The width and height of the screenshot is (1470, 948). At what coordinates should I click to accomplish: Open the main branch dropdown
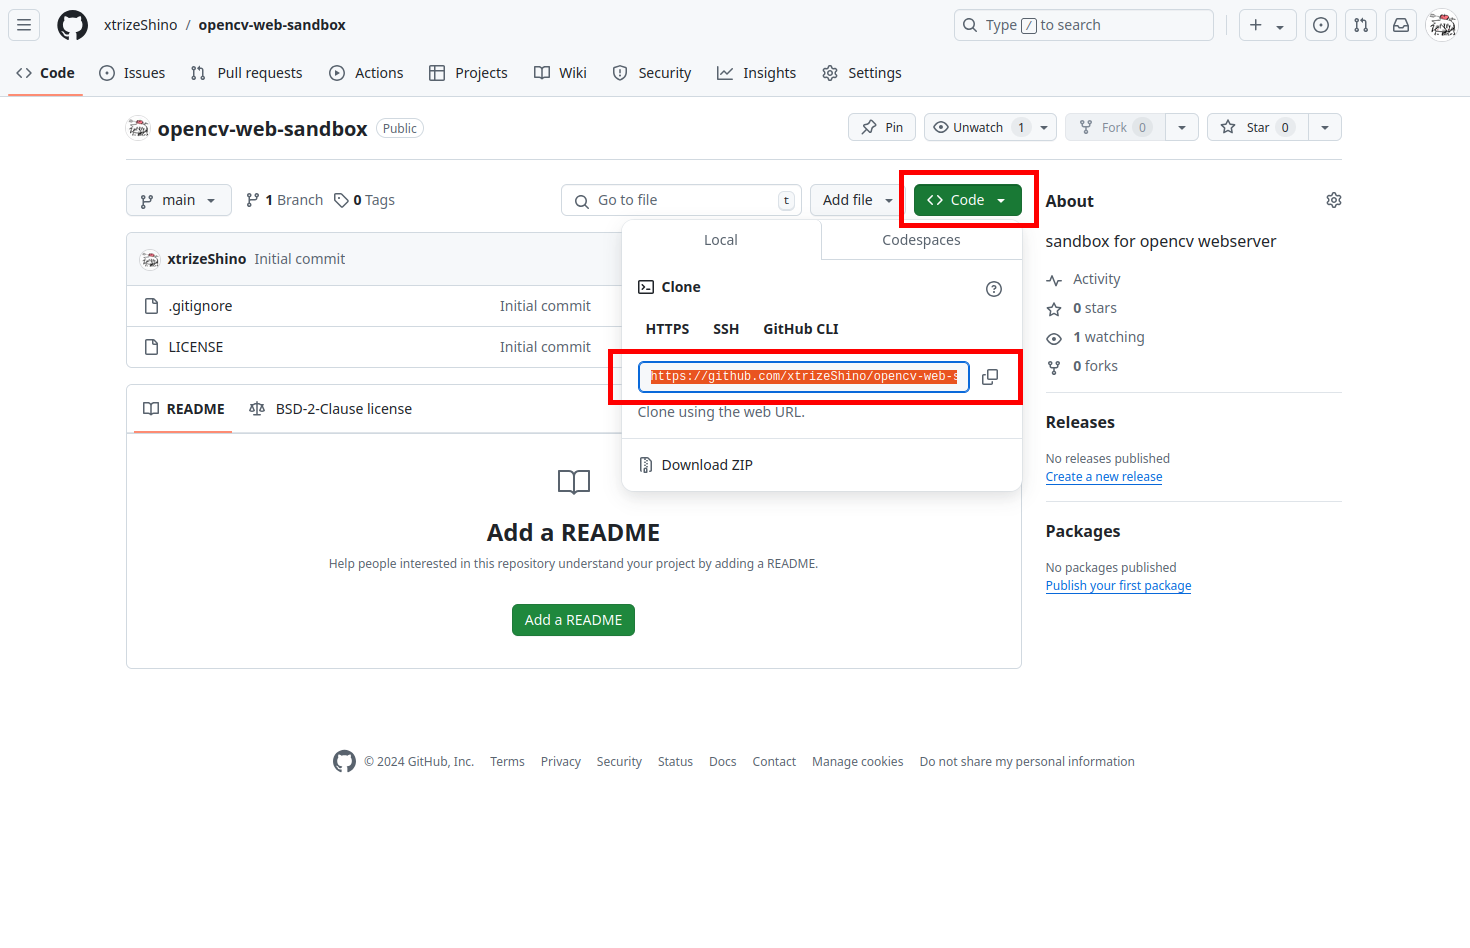pyautogui.click(x=178, y=200)
